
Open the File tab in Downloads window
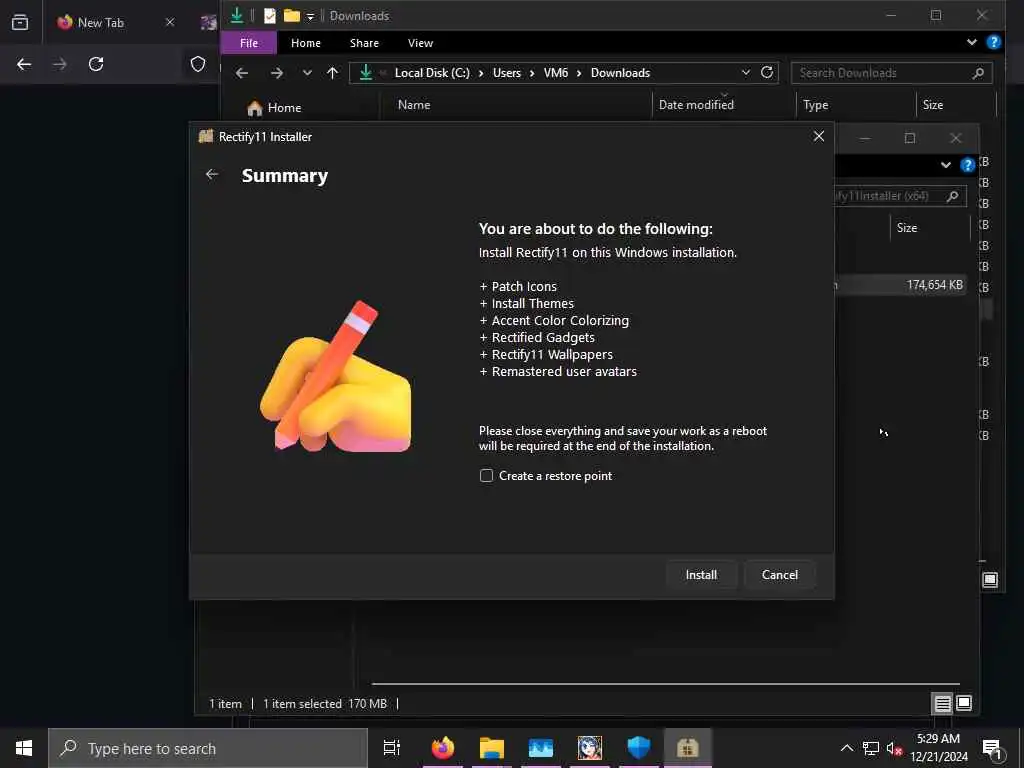(x=249, y=43)
